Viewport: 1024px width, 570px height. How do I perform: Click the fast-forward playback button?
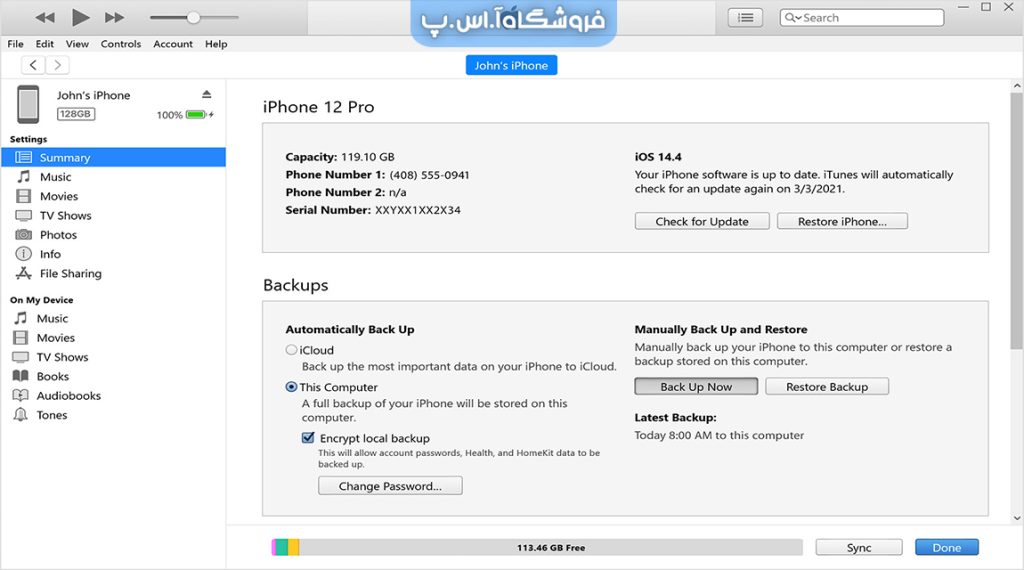pyautogui.click(x=114, y=18)
